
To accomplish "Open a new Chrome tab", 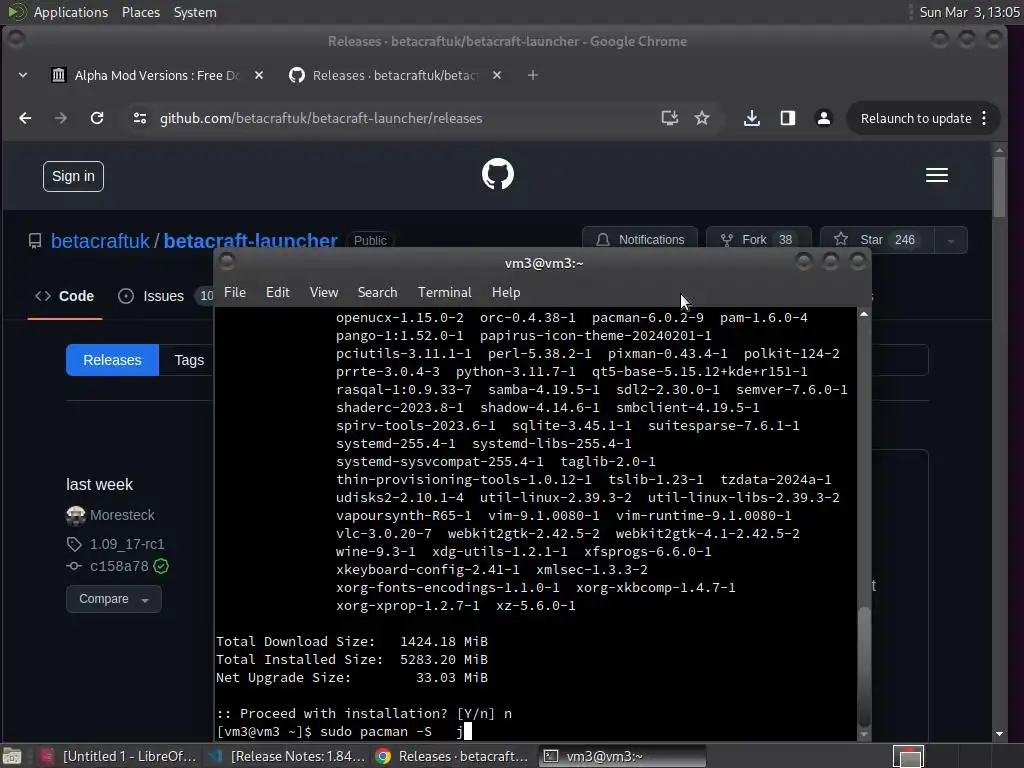I will click(533, 75).
